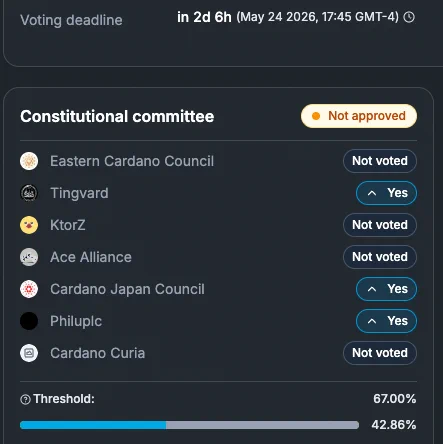Expand Cardano Japan Council's Yes vote chevron

coord(372,289)
